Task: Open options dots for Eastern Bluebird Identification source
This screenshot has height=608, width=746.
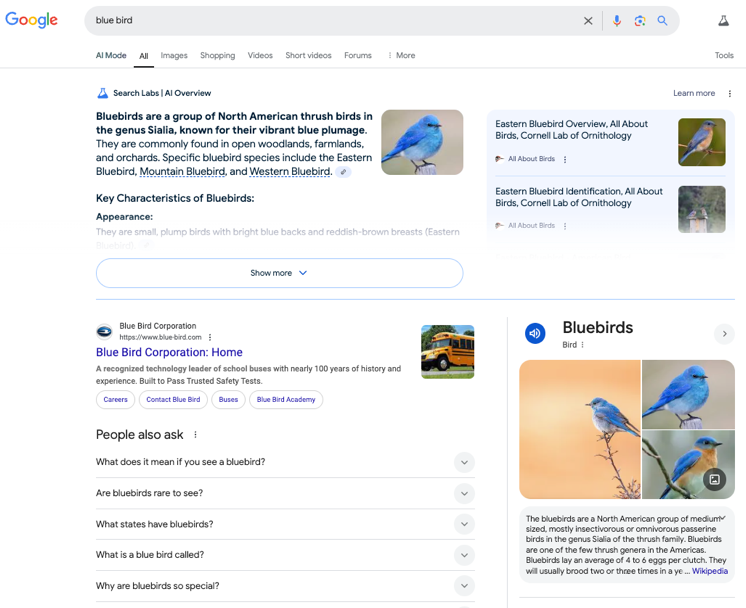Action: coord(565,226)
